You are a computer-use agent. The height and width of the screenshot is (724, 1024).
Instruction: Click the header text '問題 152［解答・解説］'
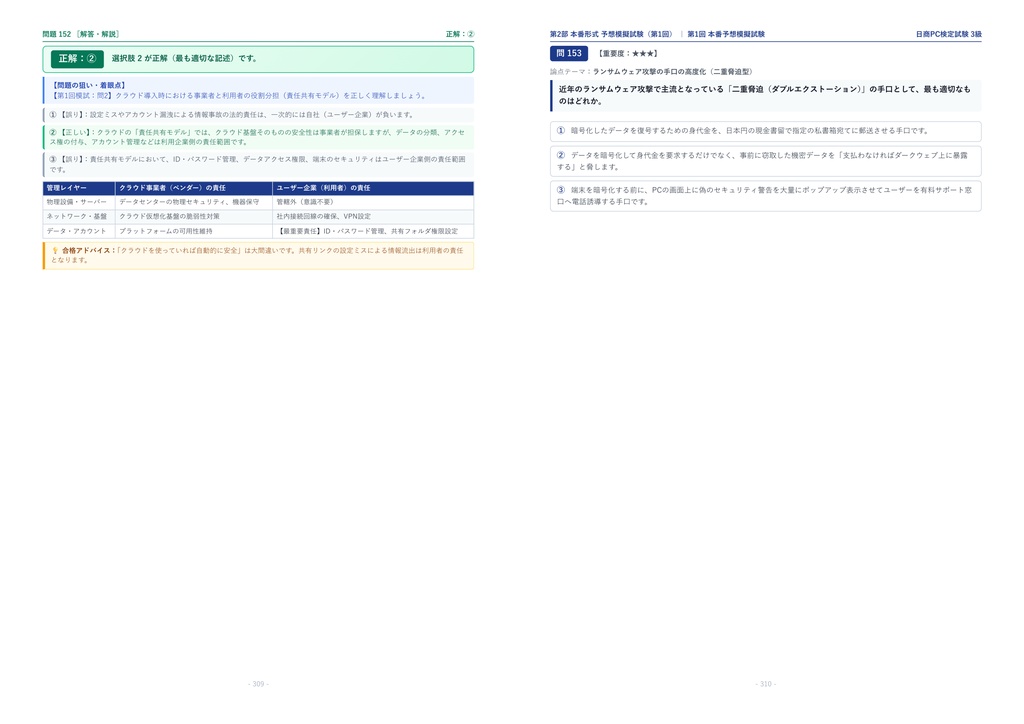81,34
